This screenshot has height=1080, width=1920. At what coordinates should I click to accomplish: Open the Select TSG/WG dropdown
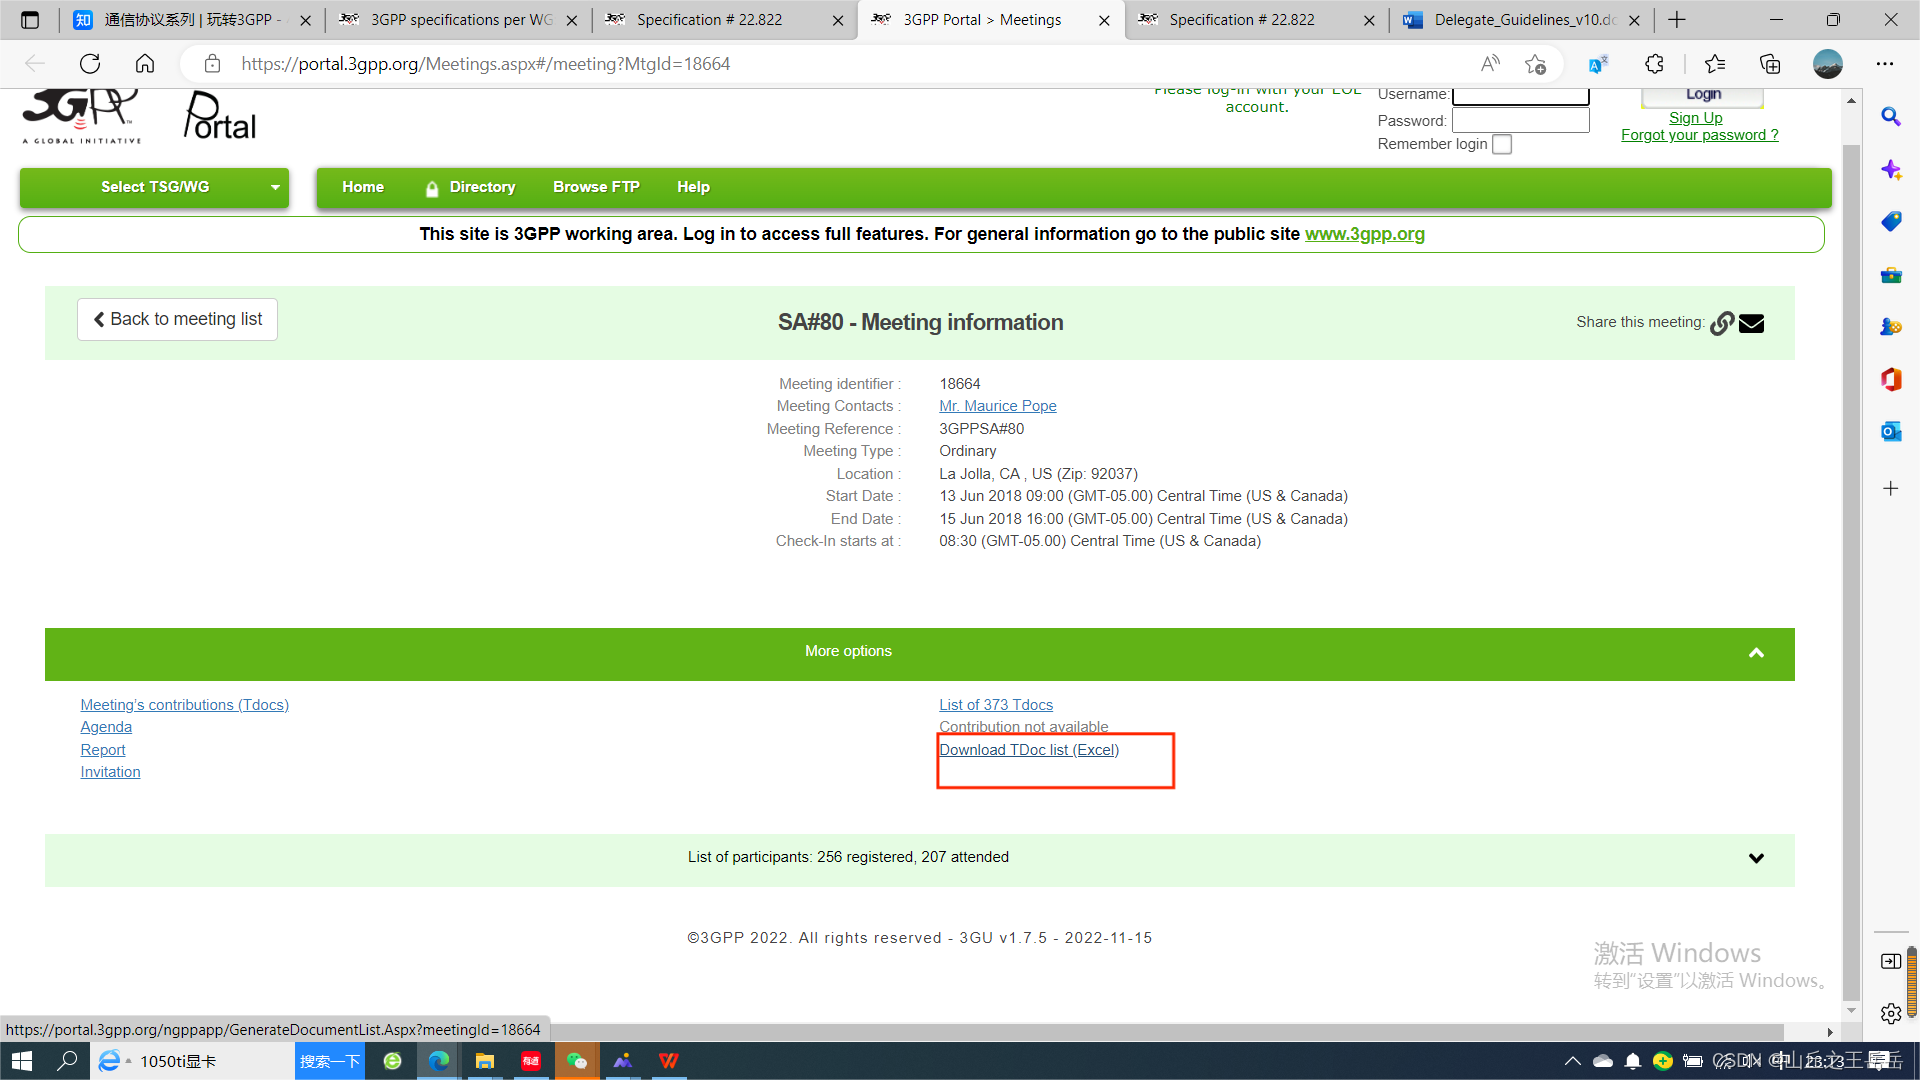click(155, 187)
